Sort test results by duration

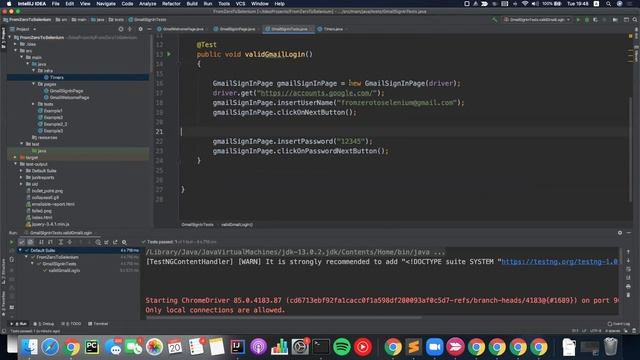[50, 242]
